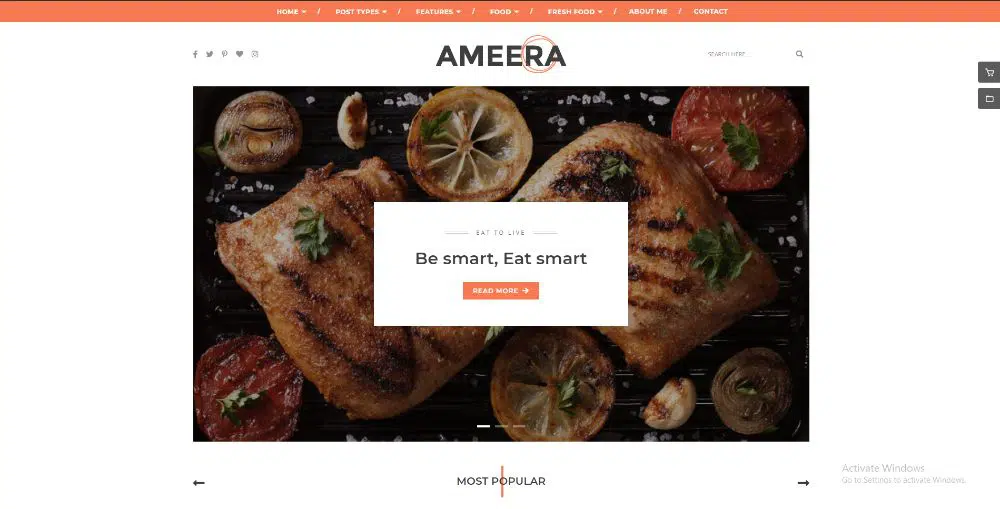This screenshot has width=1000, height=509.
Task: Expand the Features dropdown menu
Action: [x=438, y=11]
